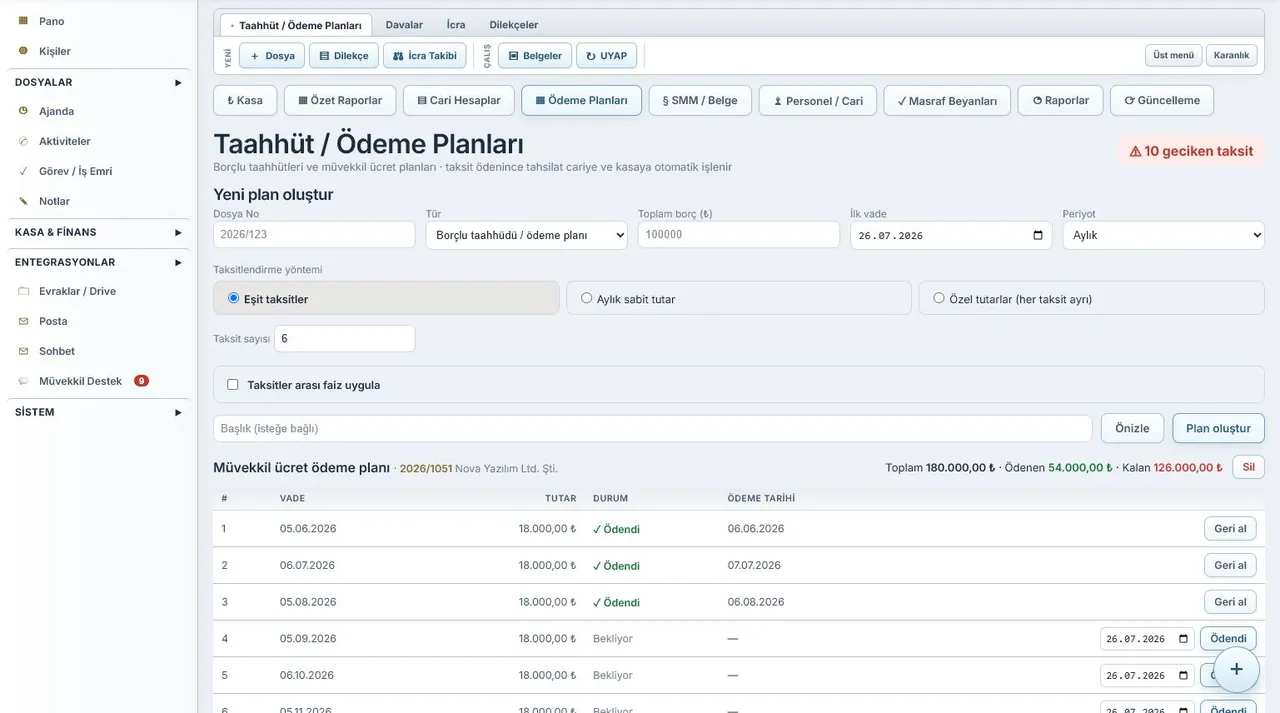Click the calendar icon in İlk vade field
This screenshot has width=1280, height=713.
[1038, 235]
